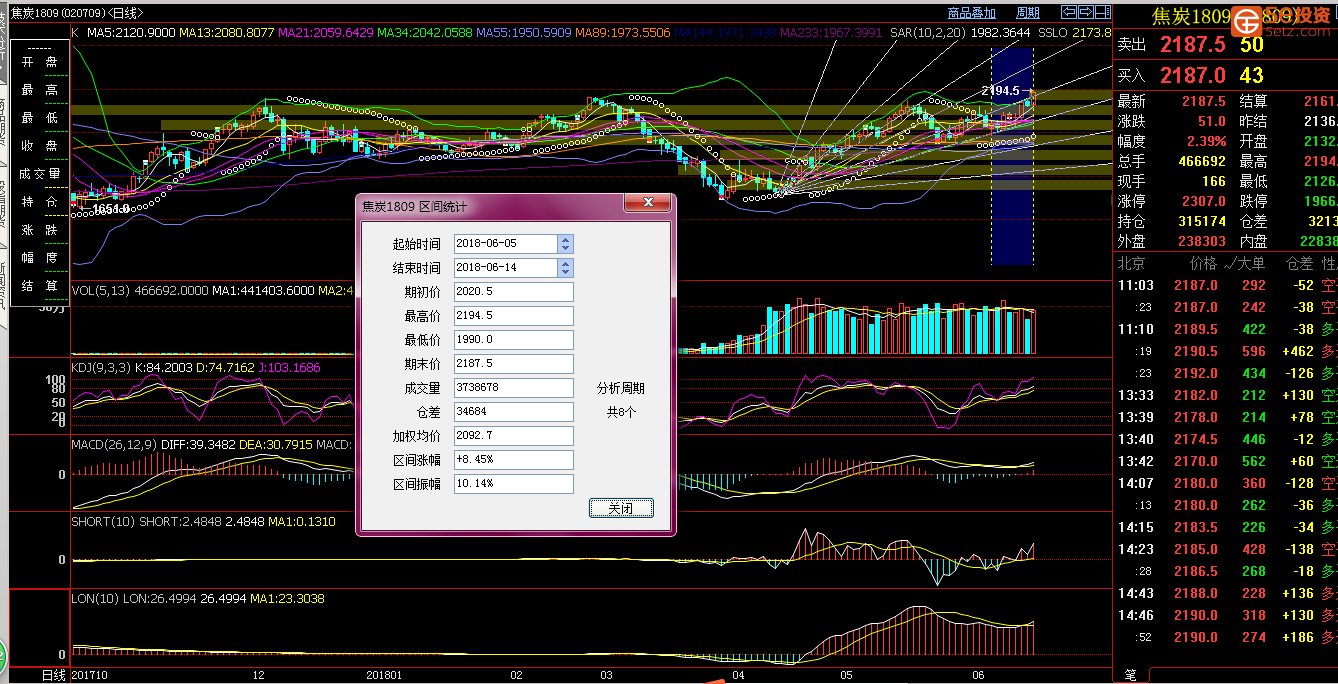Viewport: 1338px width, 684px height.
Task: Click the 北京 time column header
Action: click(1131, 264)
